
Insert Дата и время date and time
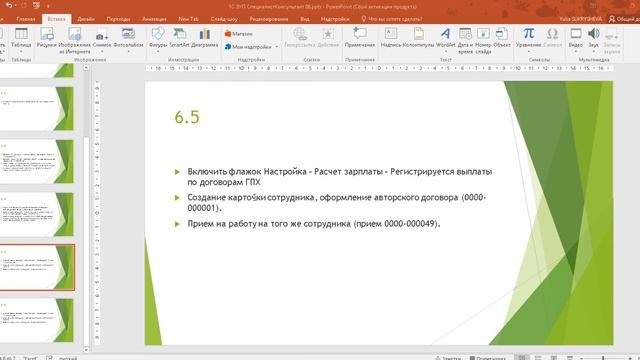465,40
